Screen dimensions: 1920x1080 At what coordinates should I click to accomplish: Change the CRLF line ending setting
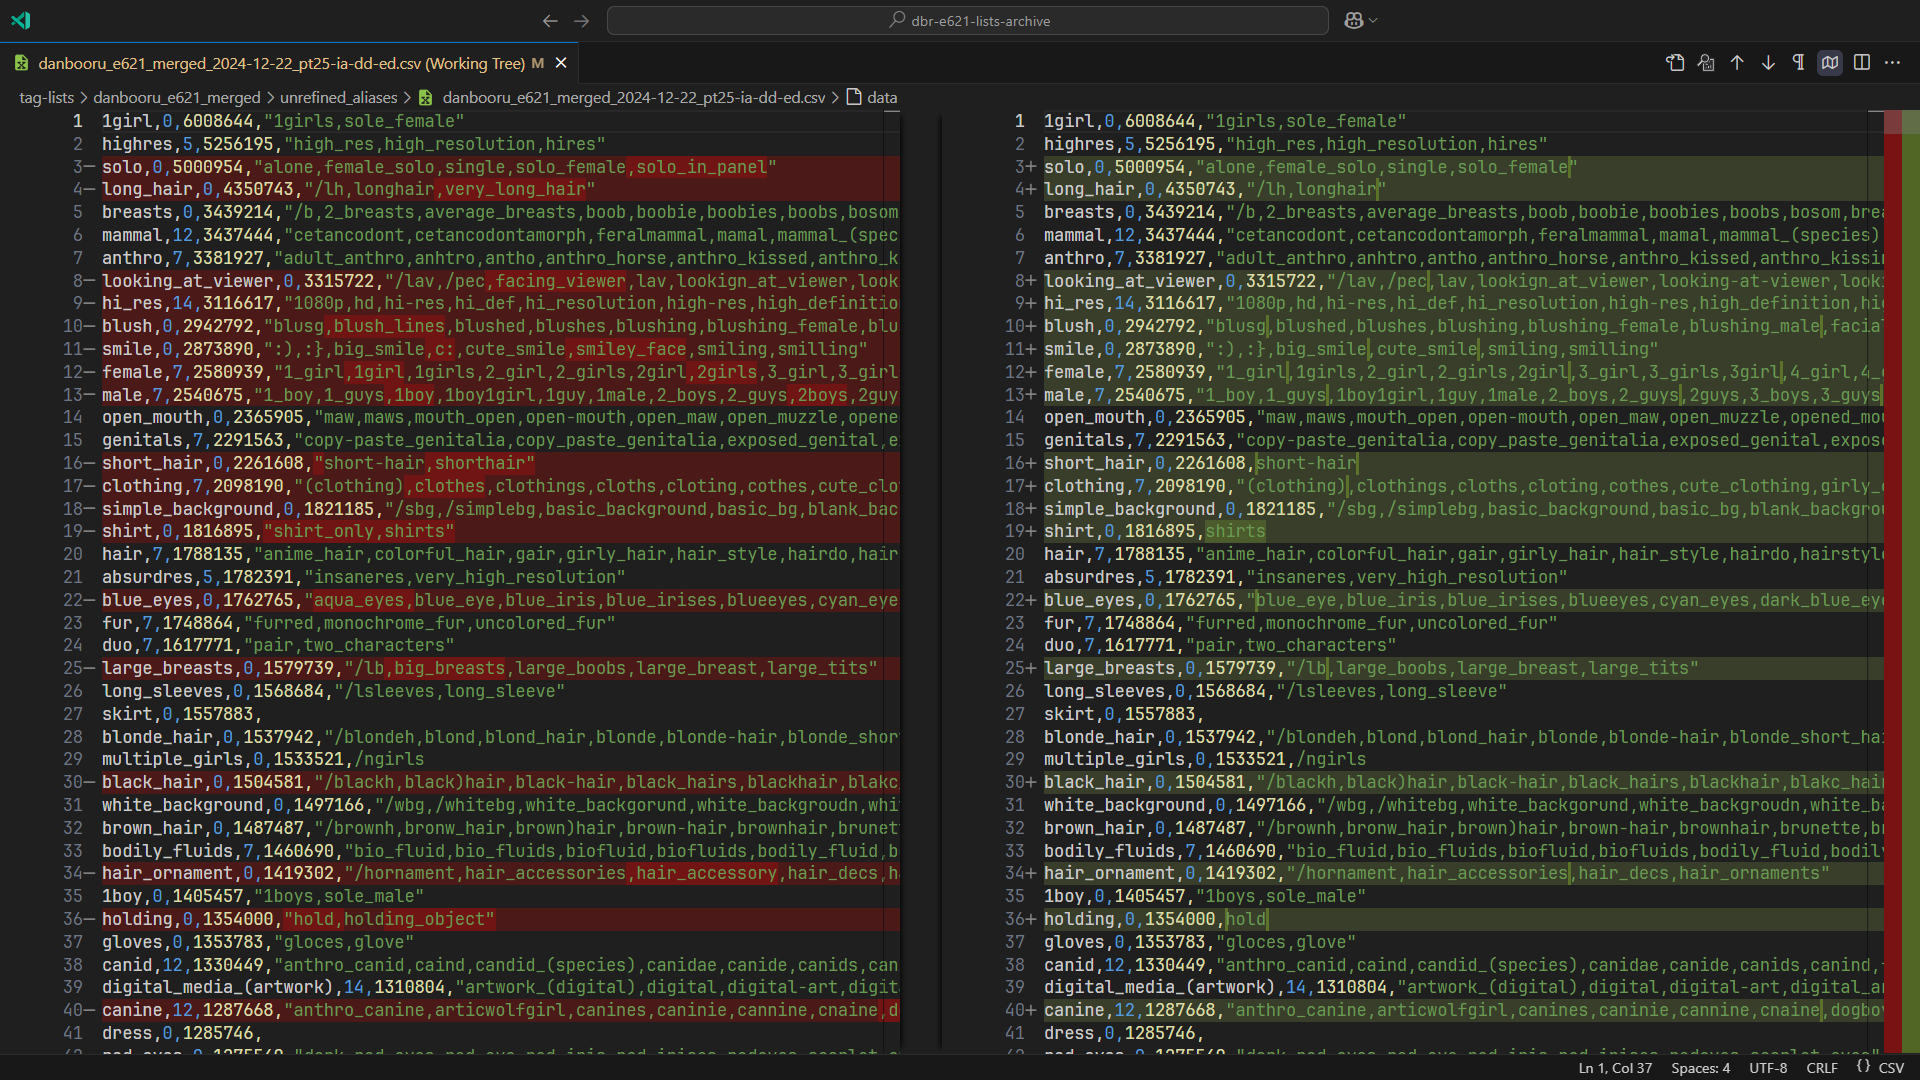pos(1821,1067)
